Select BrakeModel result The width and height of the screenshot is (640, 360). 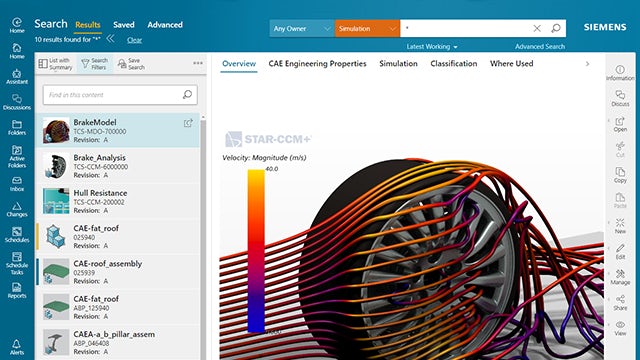pyautogui.click(x=118, y=130)
